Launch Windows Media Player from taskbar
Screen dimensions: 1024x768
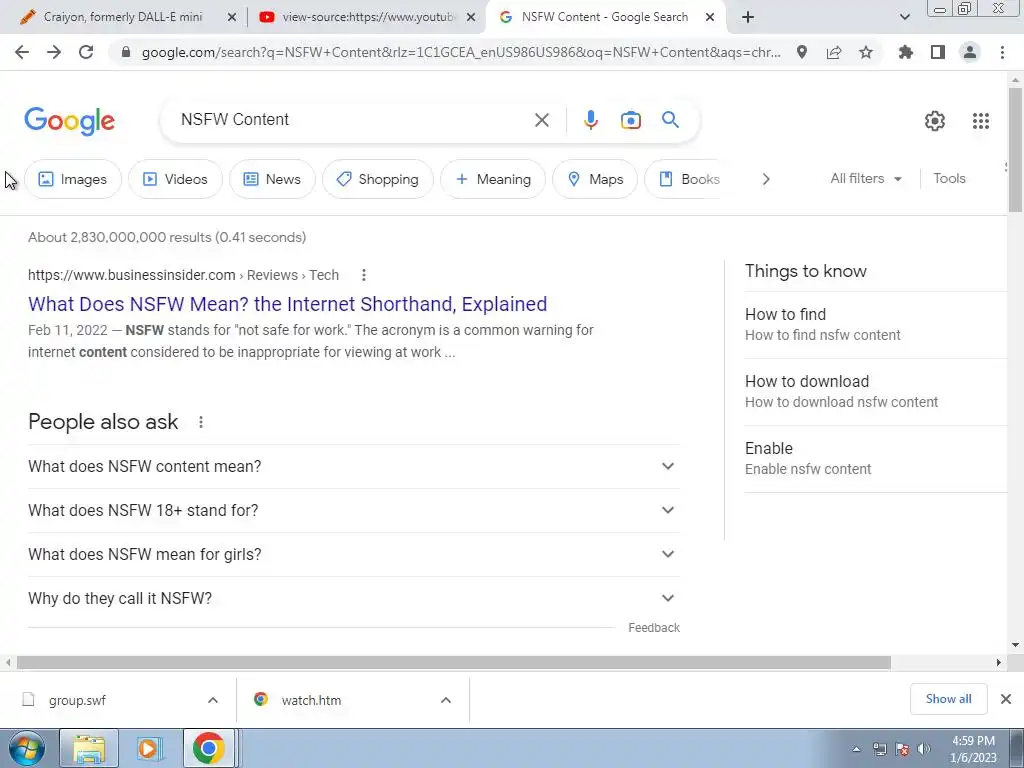[x=150, y=748]
